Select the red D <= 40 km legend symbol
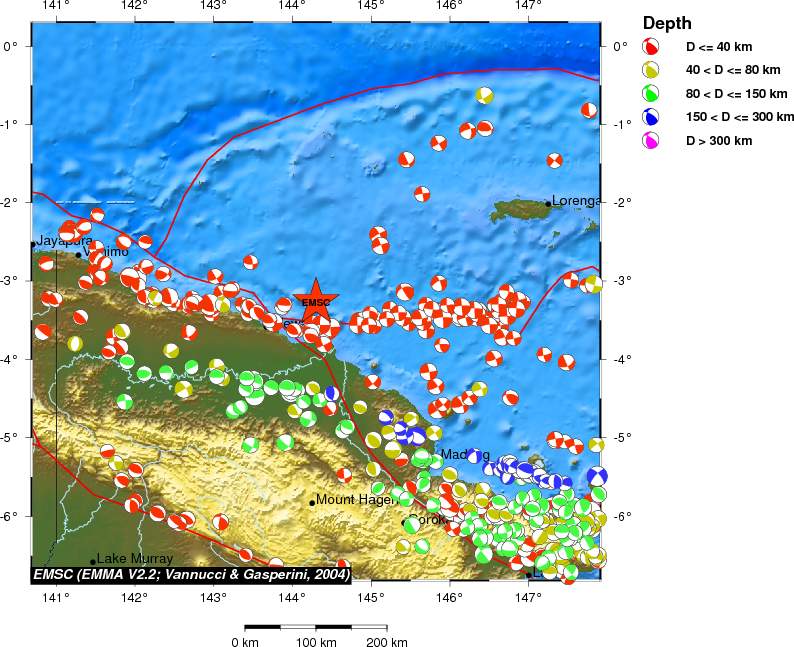The image size is (794, 647). tap(651, 47)
